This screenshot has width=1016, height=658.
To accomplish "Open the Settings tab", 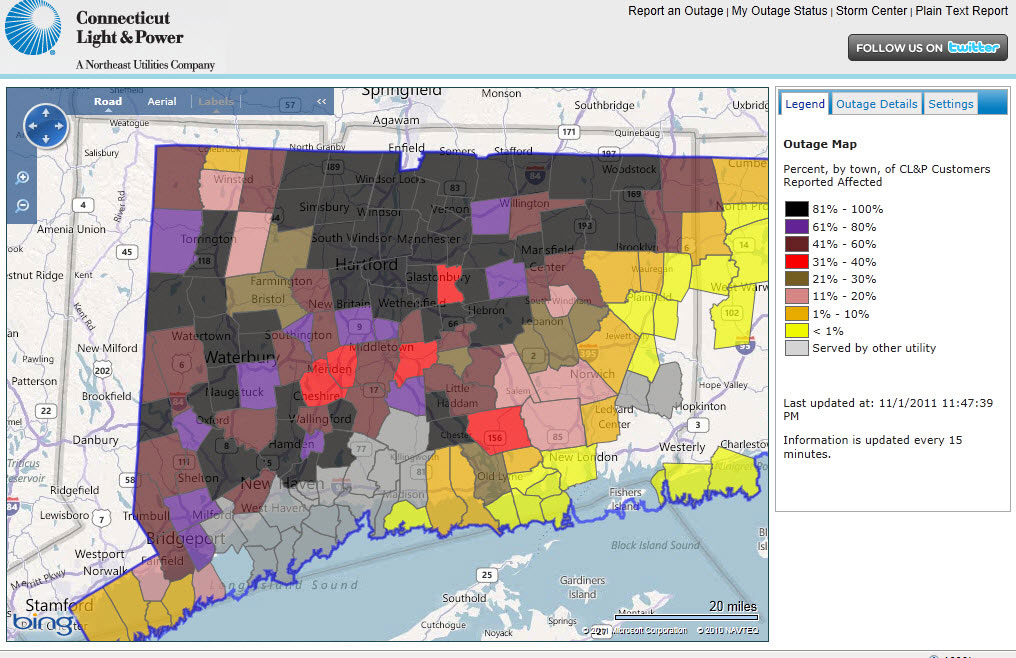I will [x=950, y=104].
